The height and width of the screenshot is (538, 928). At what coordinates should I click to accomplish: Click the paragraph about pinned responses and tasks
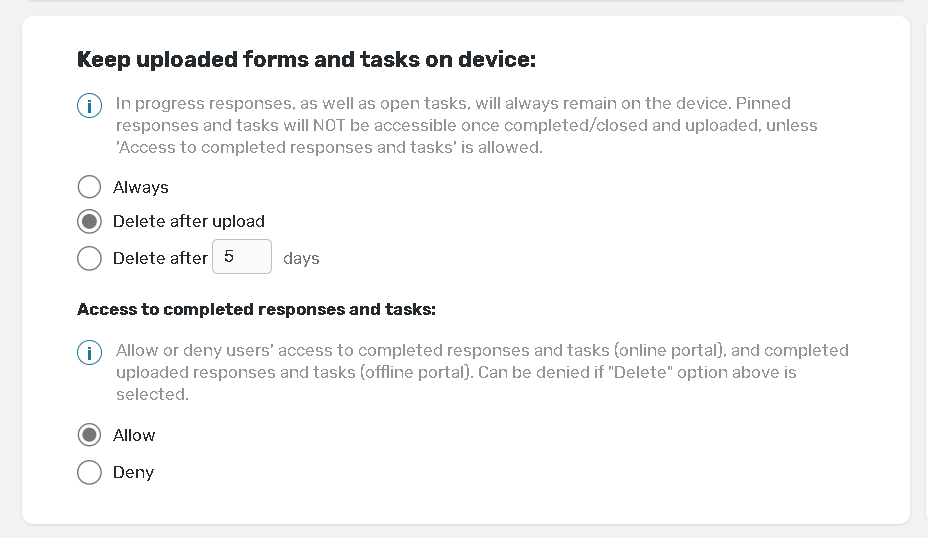pos(466,125)
